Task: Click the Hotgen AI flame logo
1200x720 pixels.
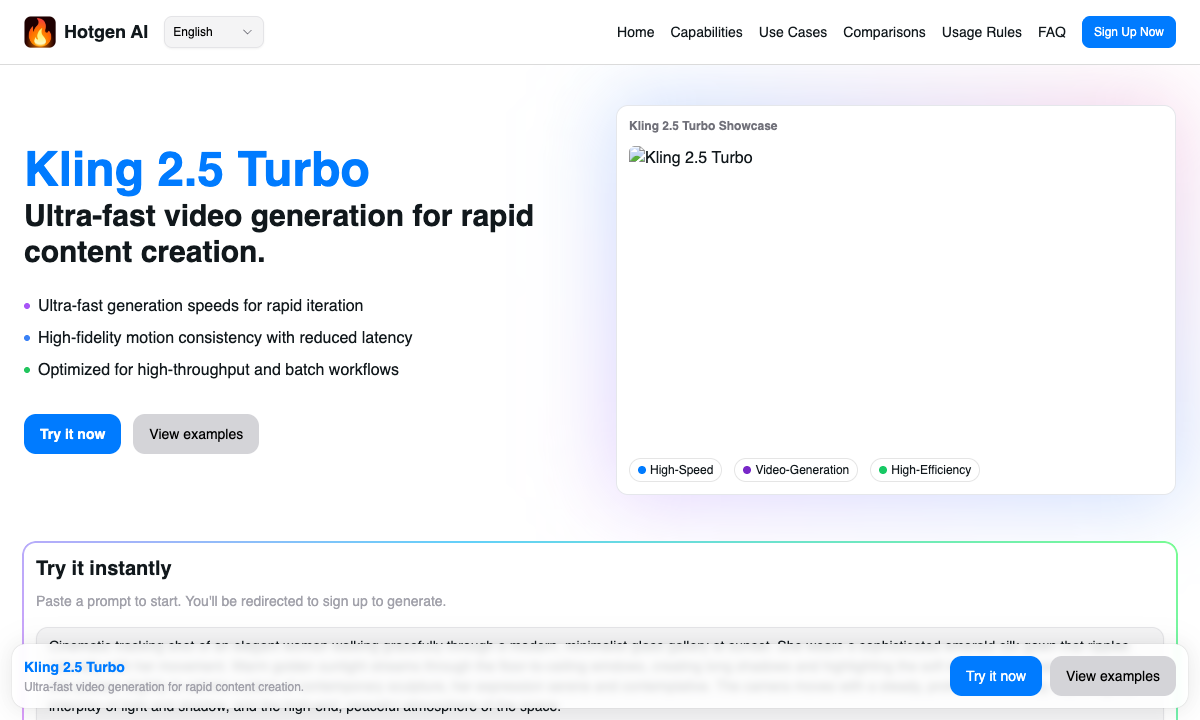Action: tap(40, 31)
